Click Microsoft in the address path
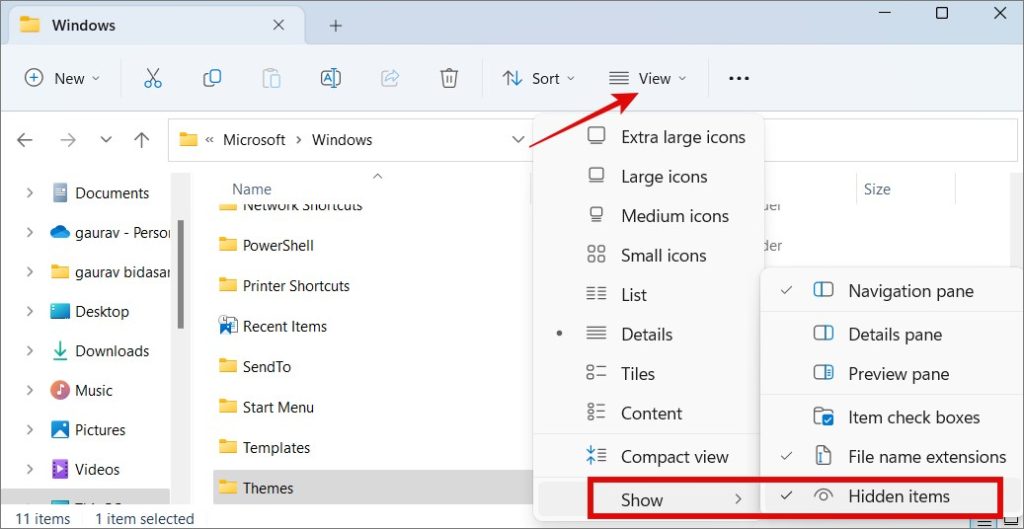1024x529 pixels. pyautogui.click(x=254, y=140)
